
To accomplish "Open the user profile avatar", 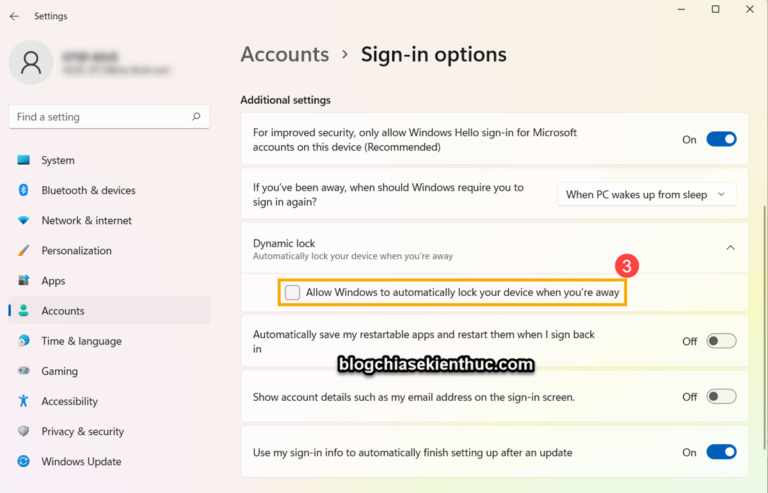I will click(x=31, y=62).
